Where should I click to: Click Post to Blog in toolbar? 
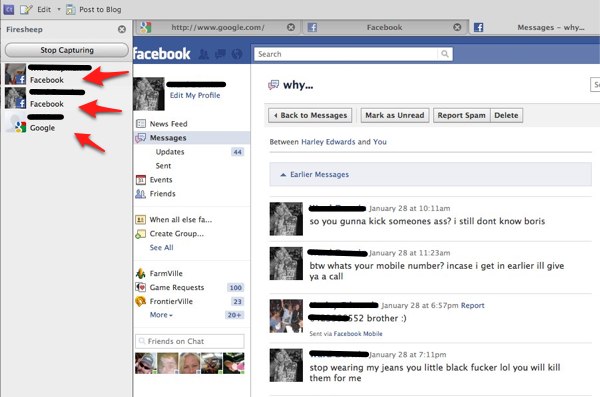coord(100,10)
